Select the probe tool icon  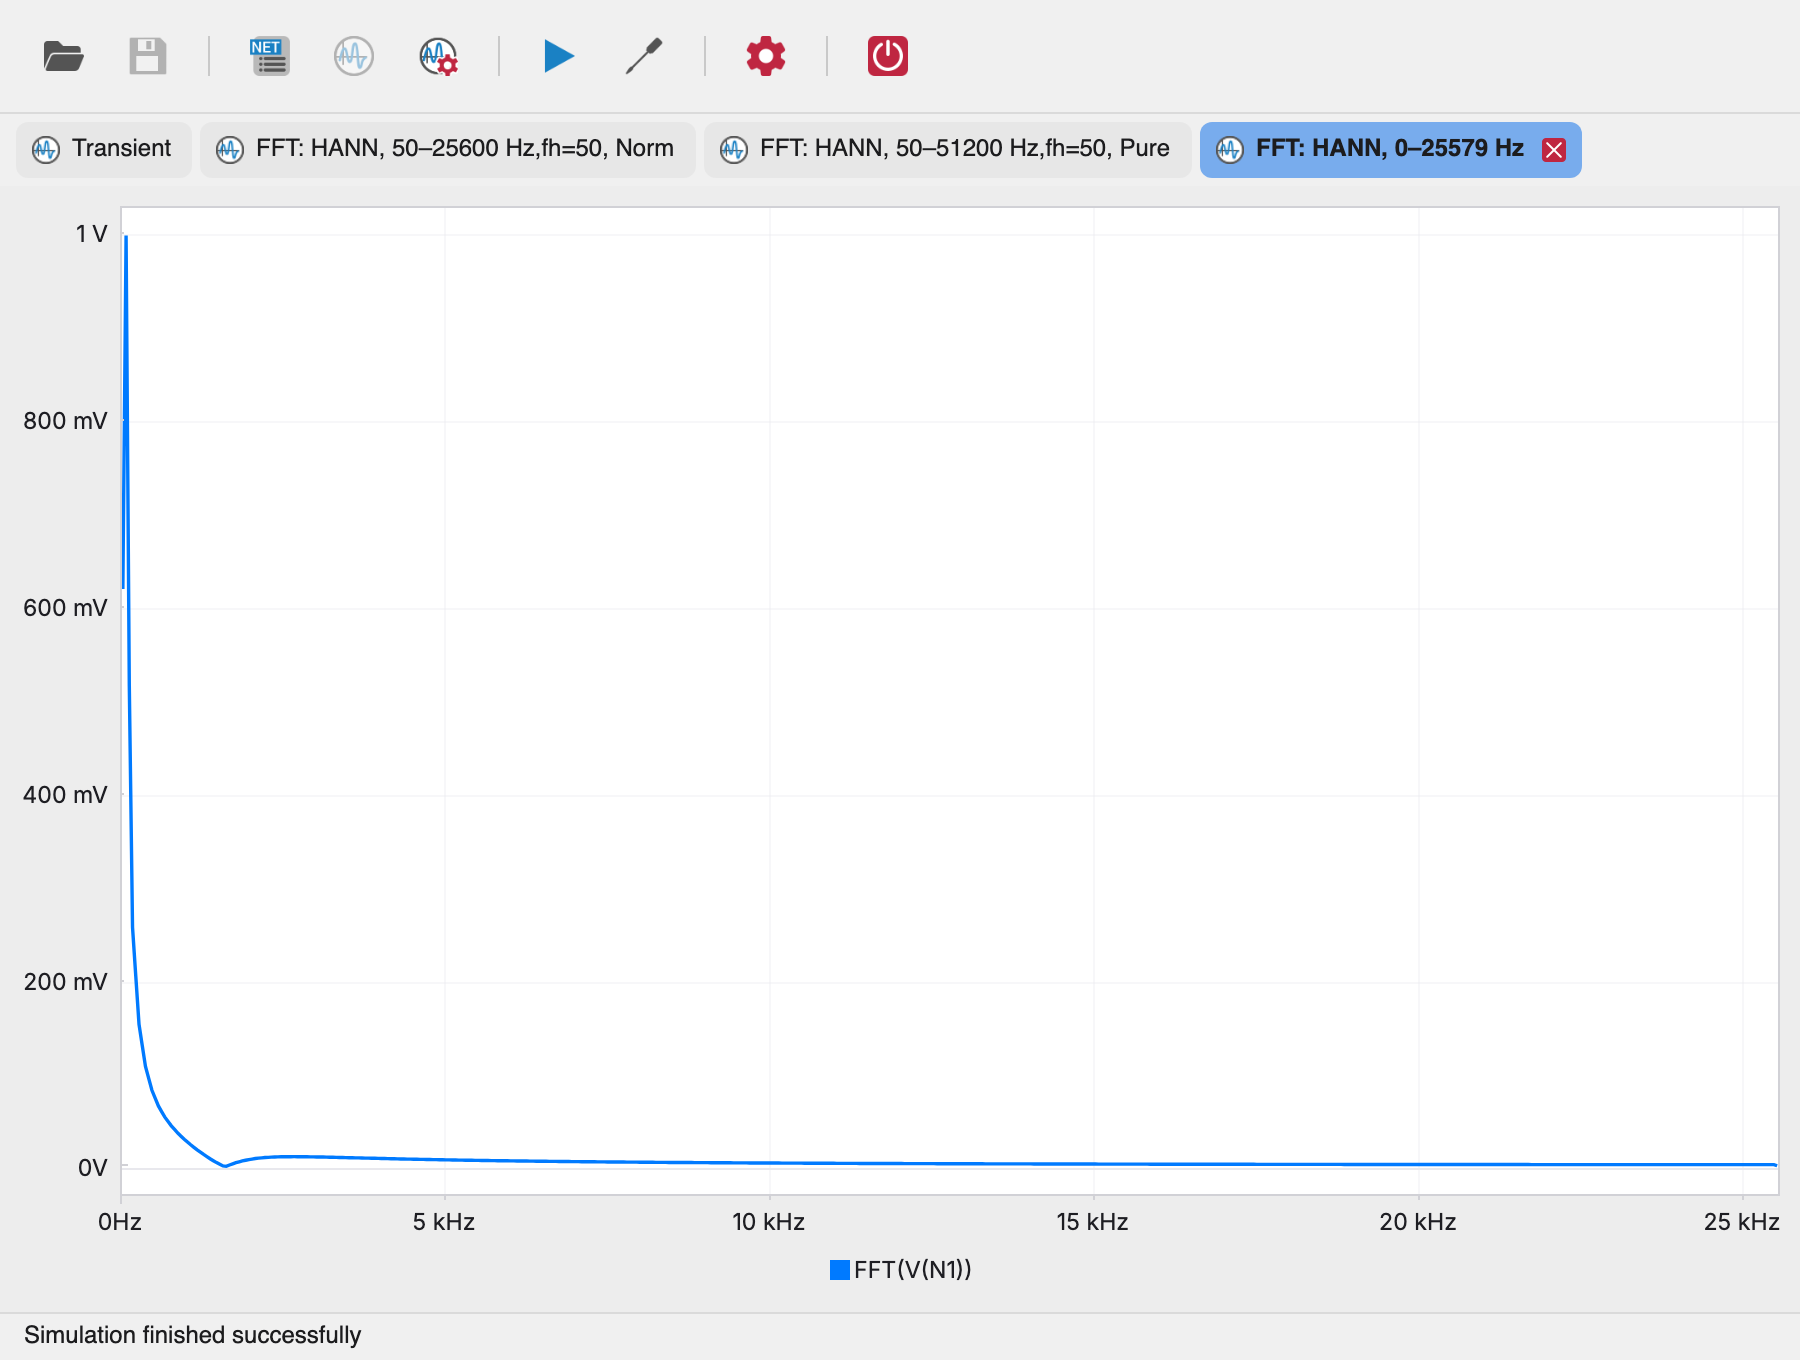(x=644, y=56)
